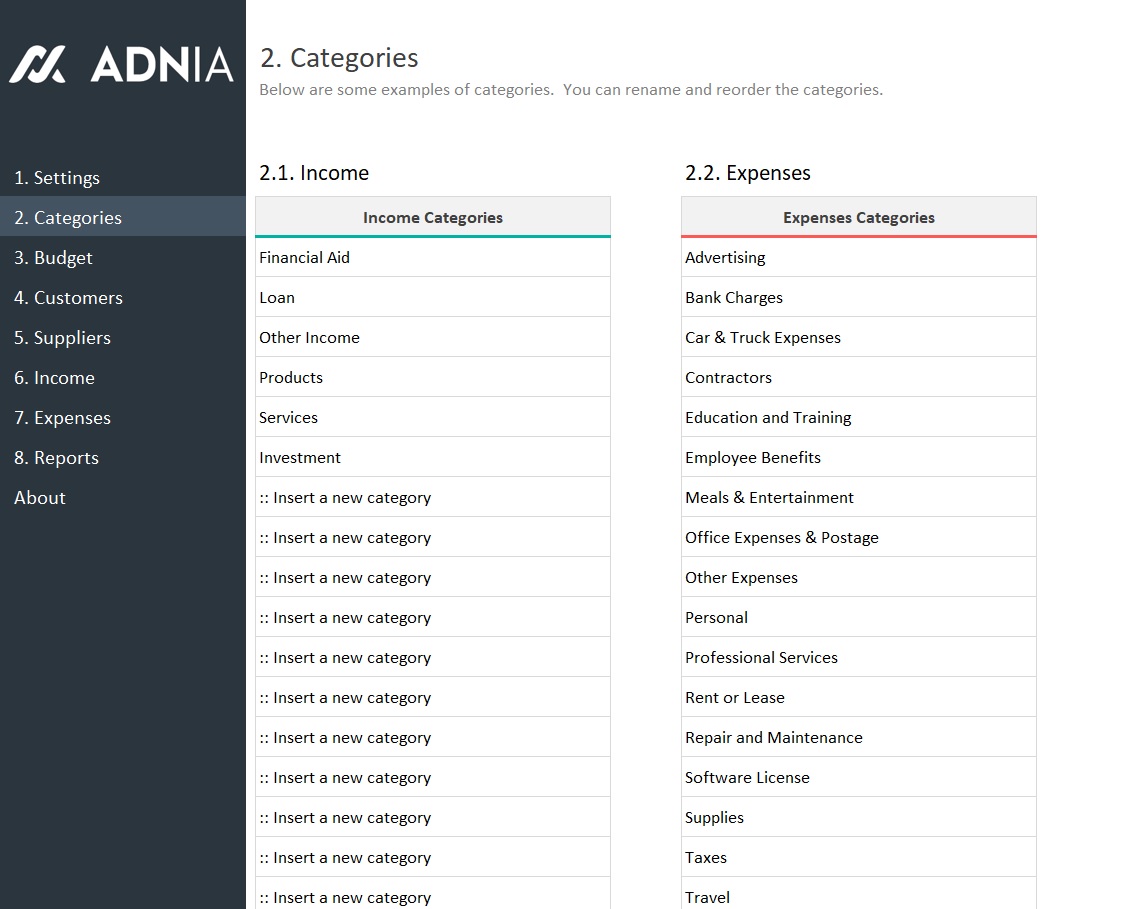Click the Contractors expense category

(x=859, y=378)
